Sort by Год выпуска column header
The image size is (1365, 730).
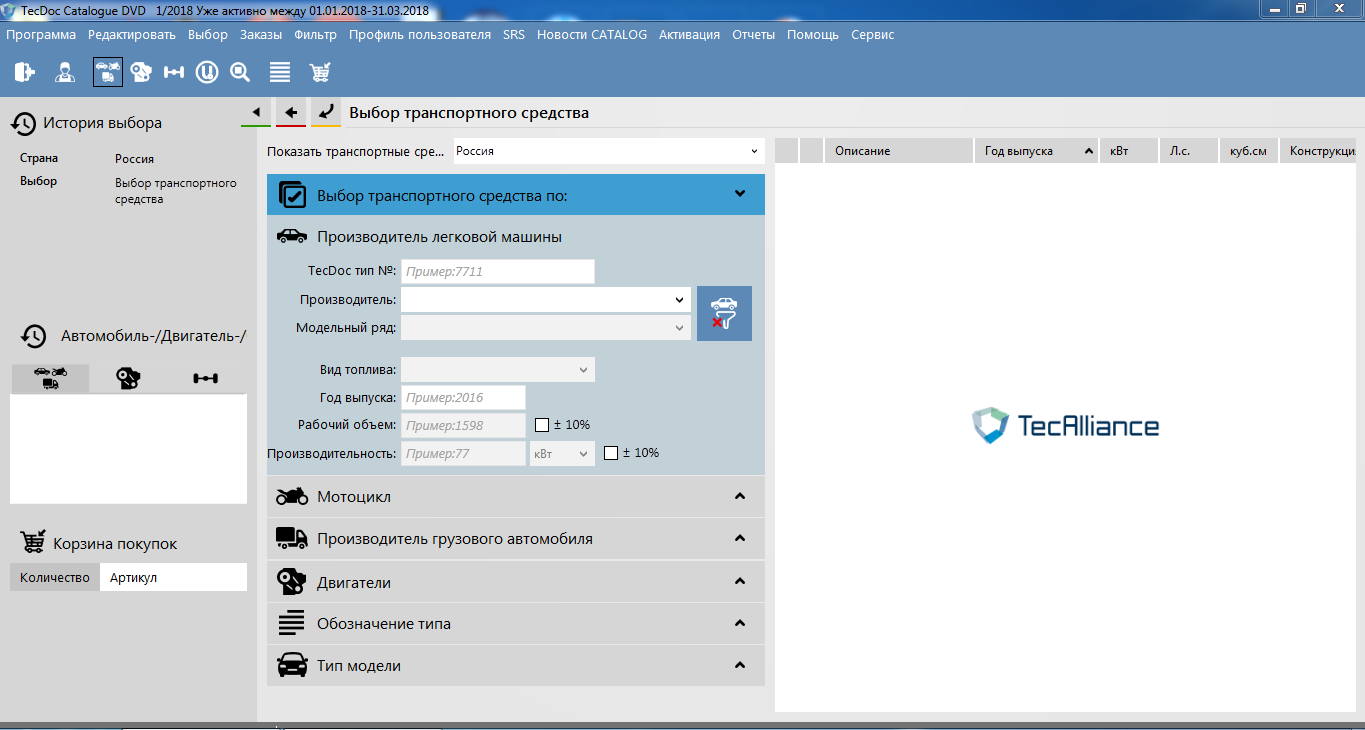(1036, 151)
